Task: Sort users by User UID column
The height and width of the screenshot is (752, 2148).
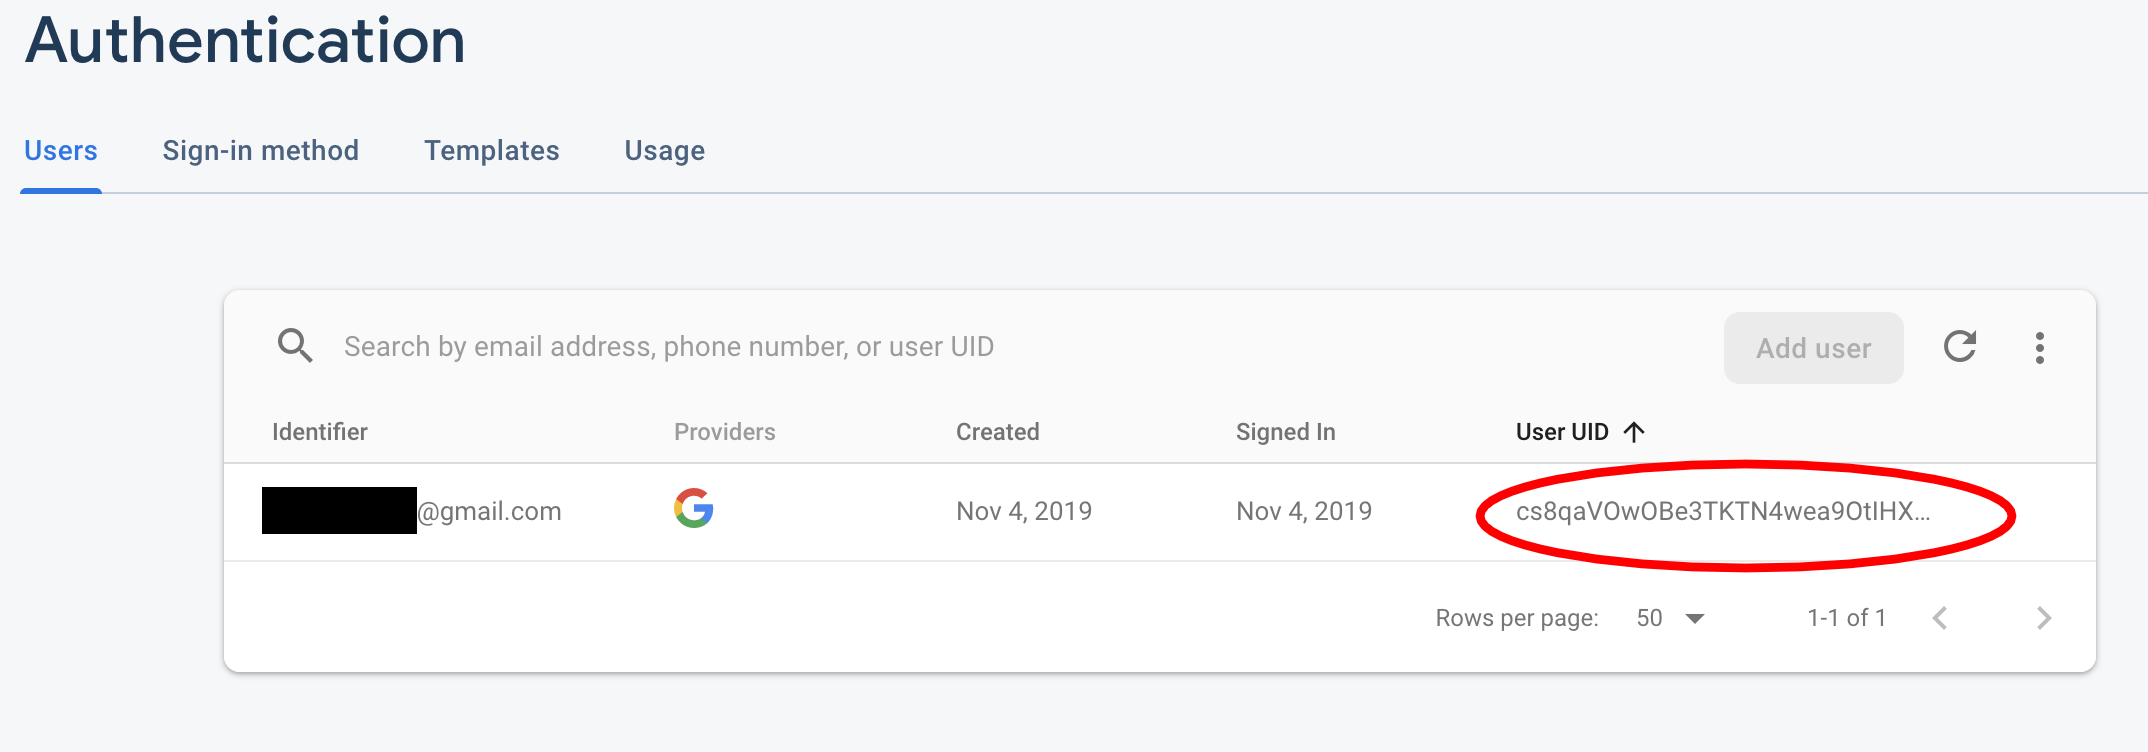Action: tap(1561, 431)
